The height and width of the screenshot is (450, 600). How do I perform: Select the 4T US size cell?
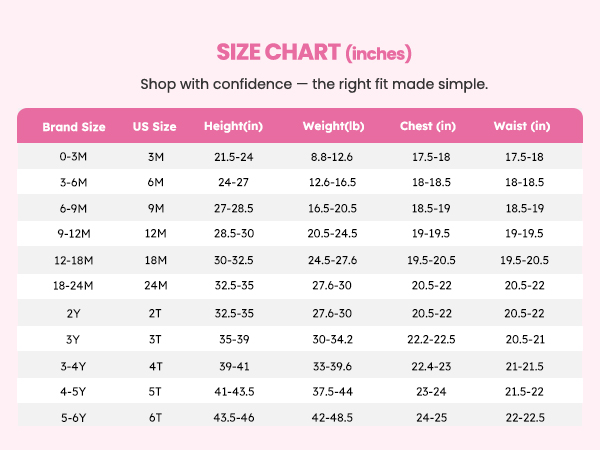[155, 366]
